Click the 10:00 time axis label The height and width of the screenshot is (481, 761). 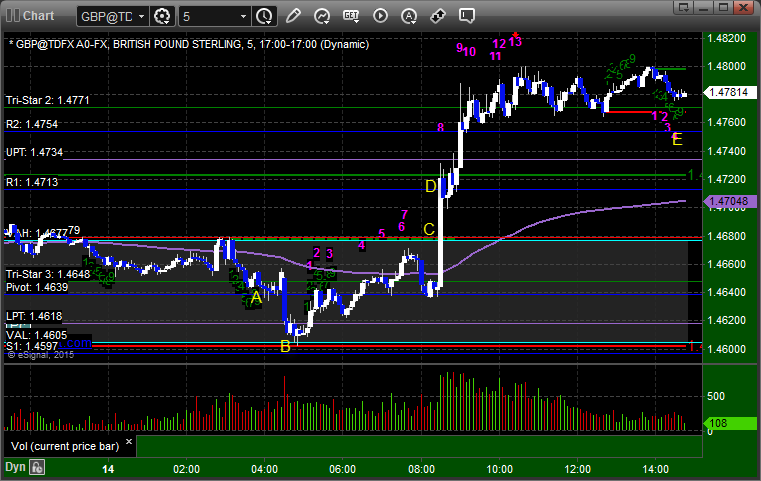[x=499, y=469]
